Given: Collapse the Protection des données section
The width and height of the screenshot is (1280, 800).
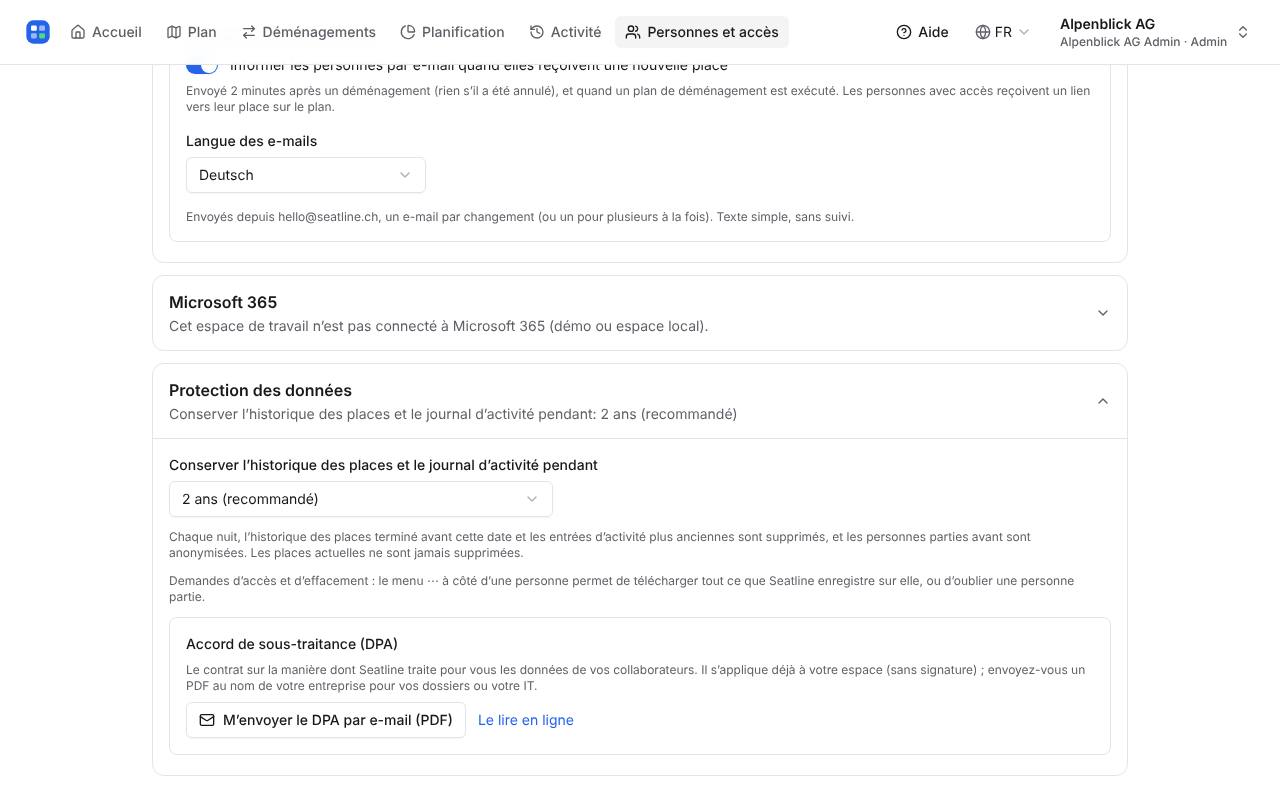Looking at the screenshot, I should [x=640, y=401].
